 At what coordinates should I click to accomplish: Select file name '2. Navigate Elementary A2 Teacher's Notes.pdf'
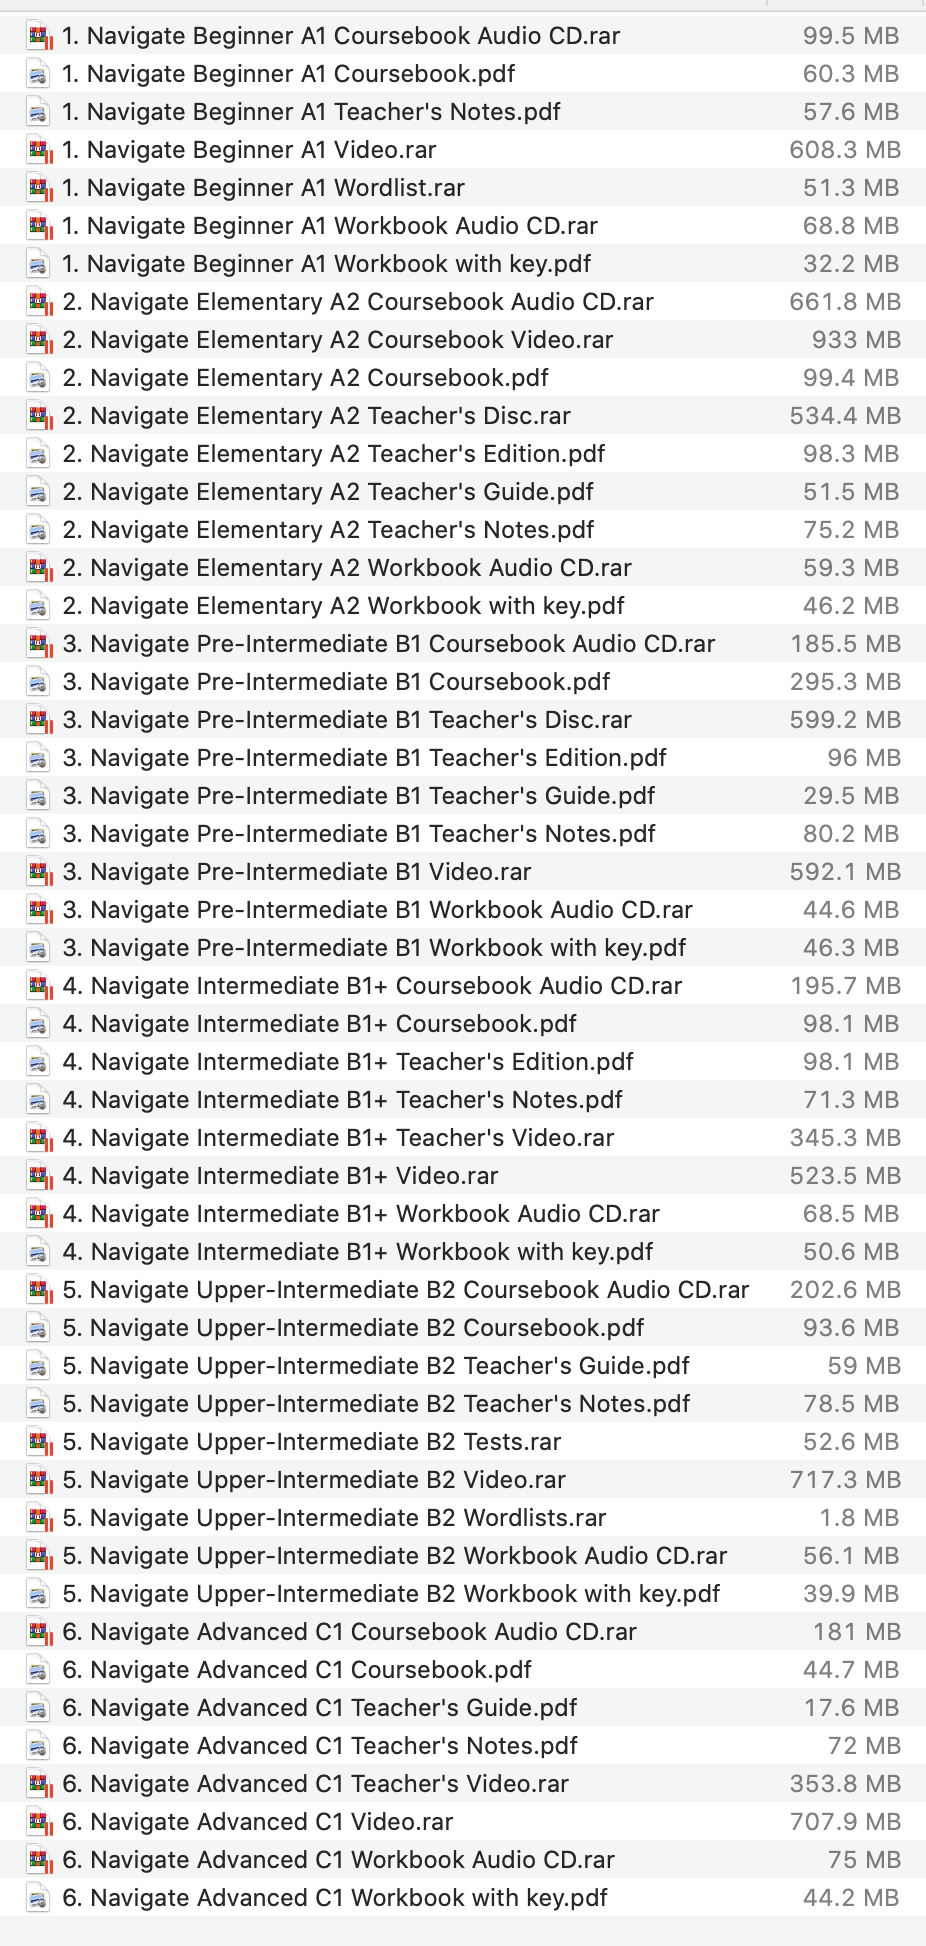[328, 530]
